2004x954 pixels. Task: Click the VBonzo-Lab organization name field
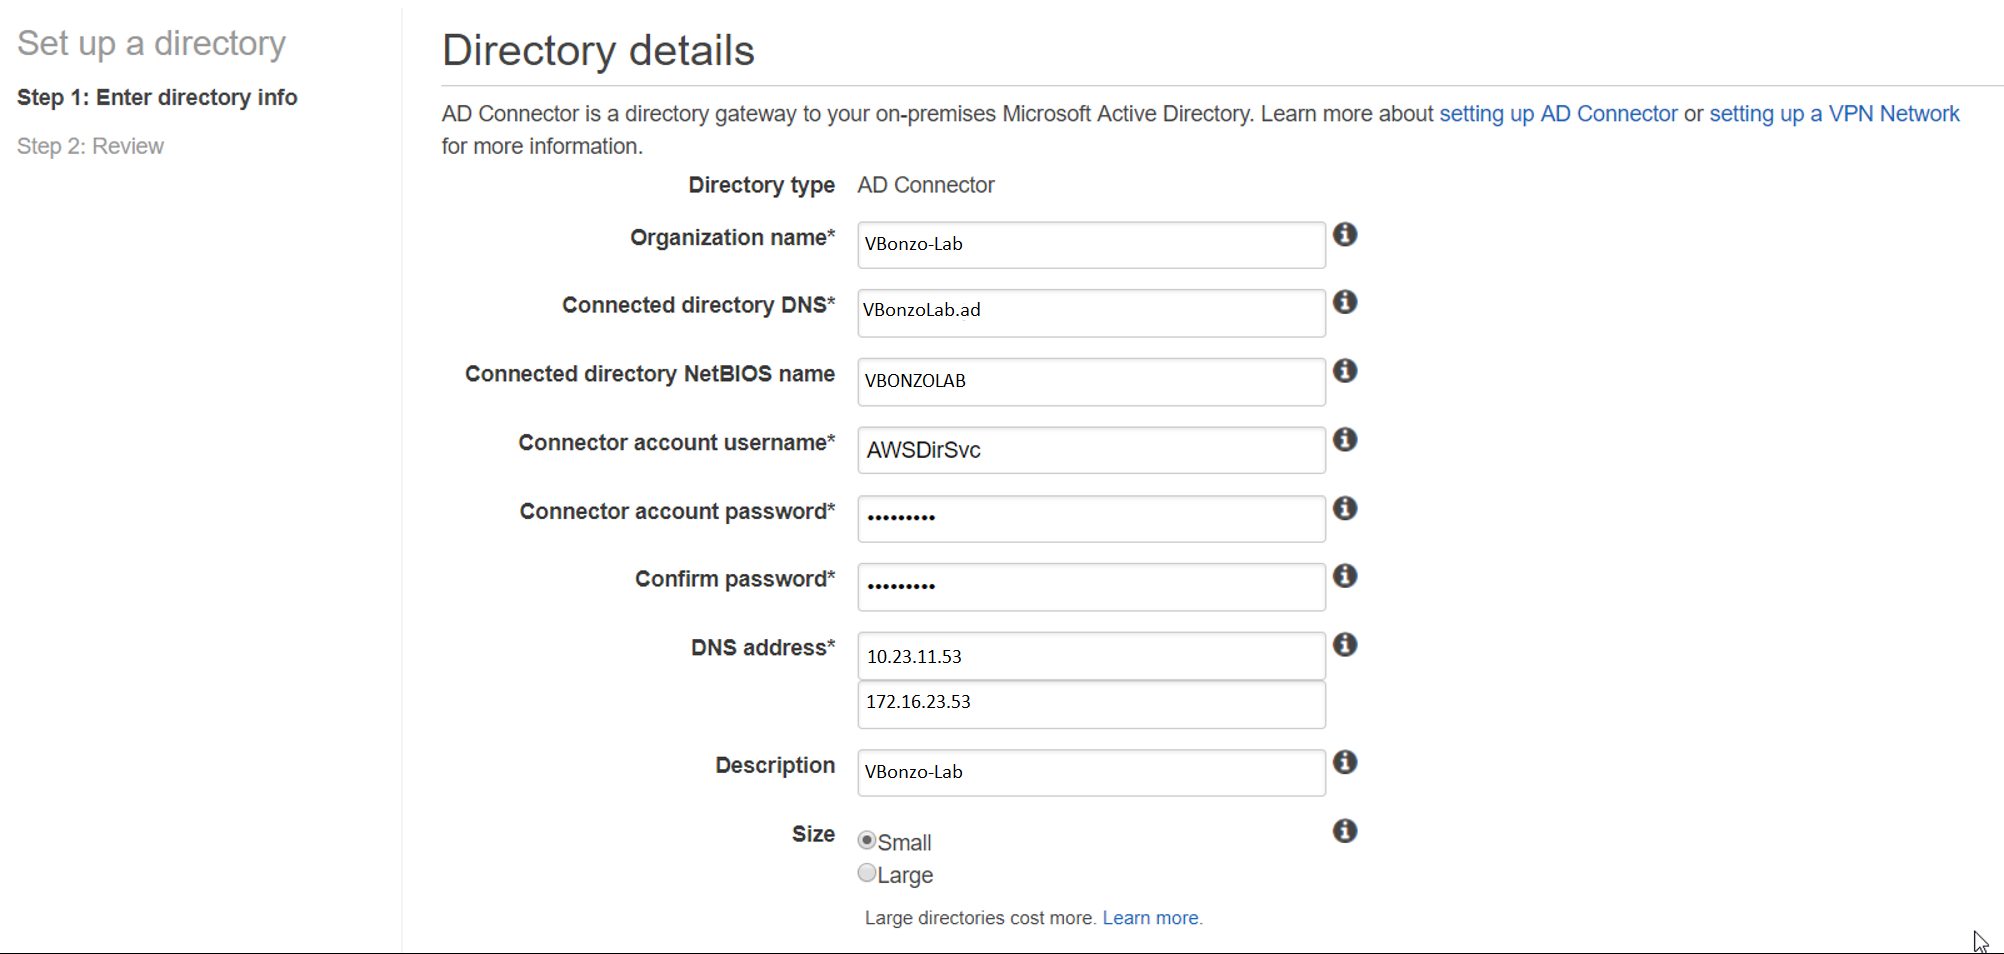click(1090, 244)
